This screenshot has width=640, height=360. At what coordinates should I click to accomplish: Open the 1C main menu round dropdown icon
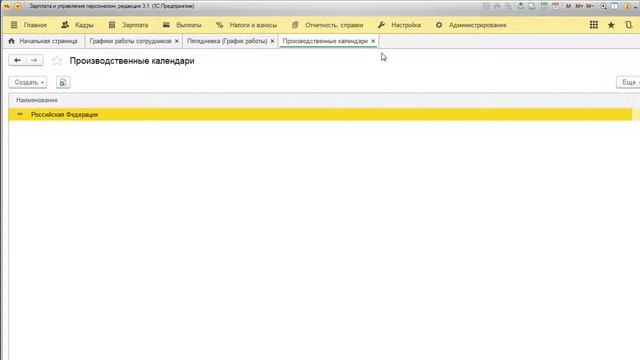click(x=18, y=6)
